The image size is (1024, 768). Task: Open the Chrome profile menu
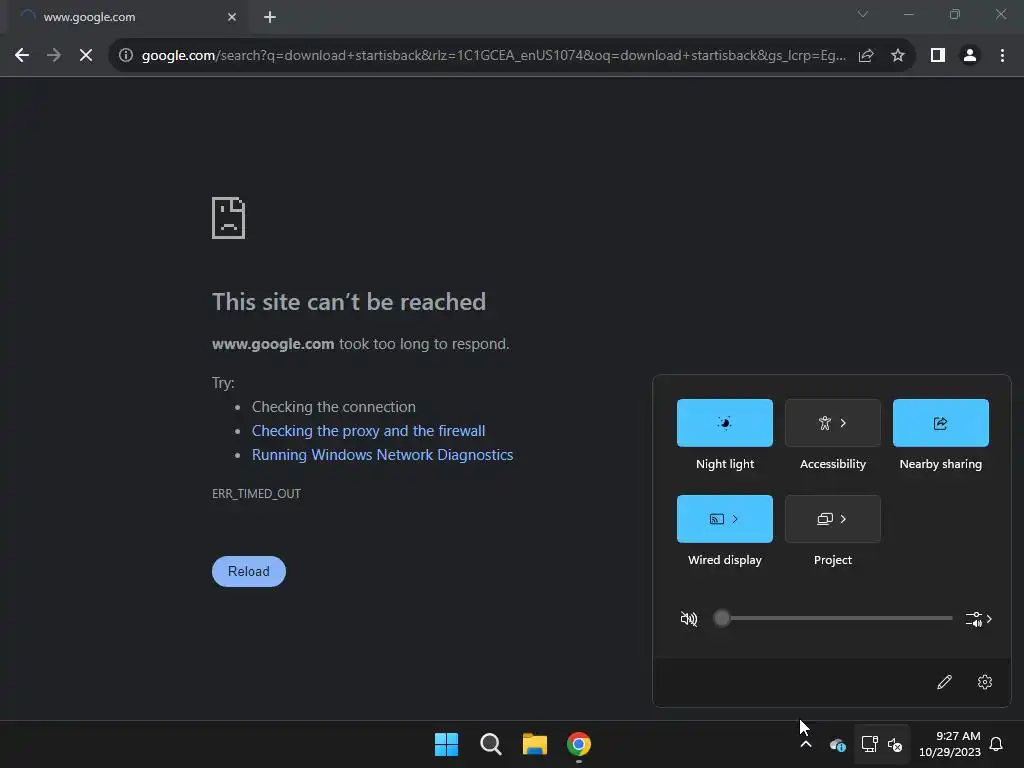tap(970, 56)
